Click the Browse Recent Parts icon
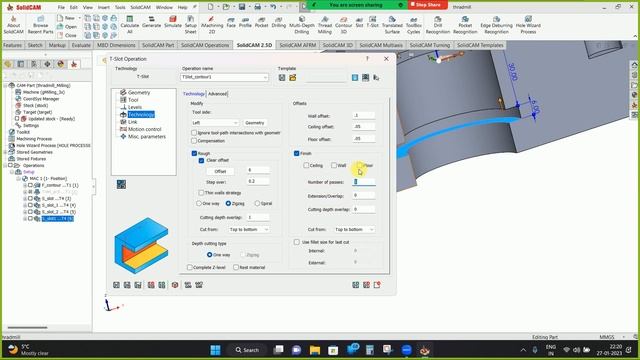The image size is (640, 360). tap(40, 25)
